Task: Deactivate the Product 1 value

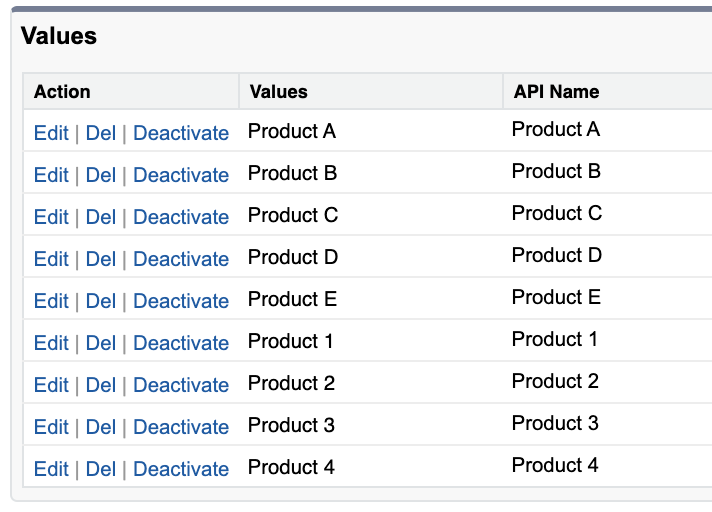Action: (x=181, y=343)
